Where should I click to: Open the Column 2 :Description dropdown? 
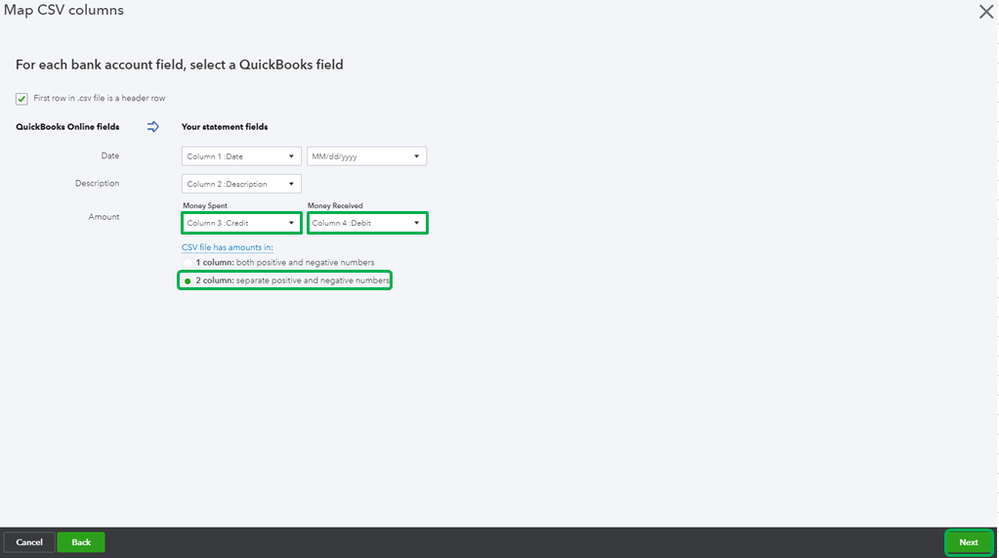pyautogui.click(x=241, y=184)
